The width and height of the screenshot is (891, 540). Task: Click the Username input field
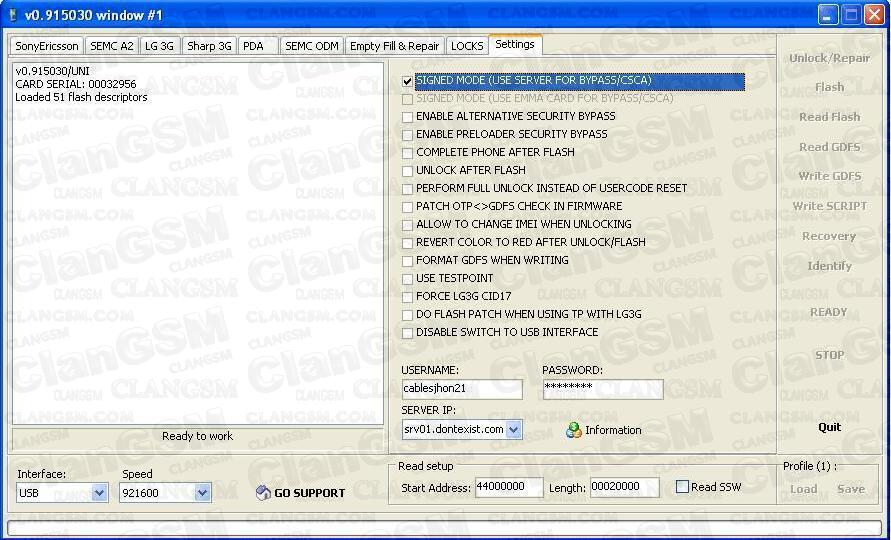click(x=461, y=389)
